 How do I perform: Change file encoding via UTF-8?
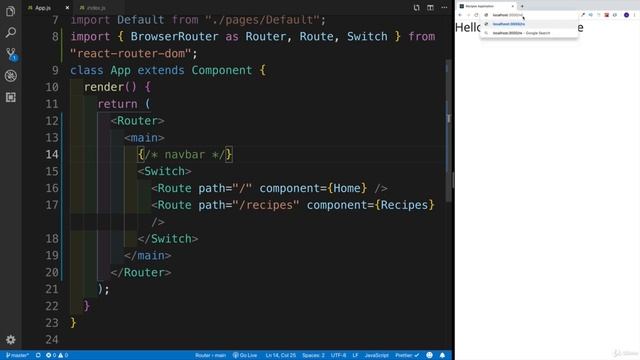(x=338, y=355)
